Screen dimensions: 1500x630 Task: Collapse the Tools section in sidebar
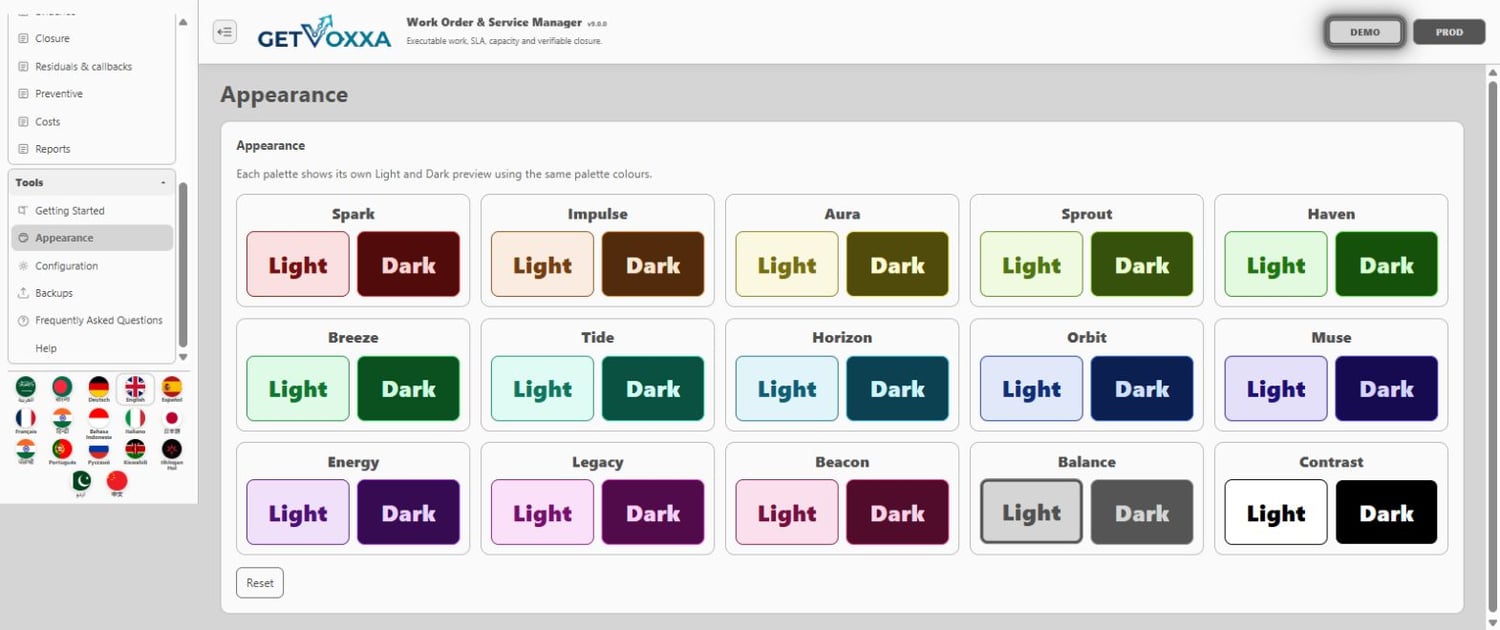pos(163,183)
